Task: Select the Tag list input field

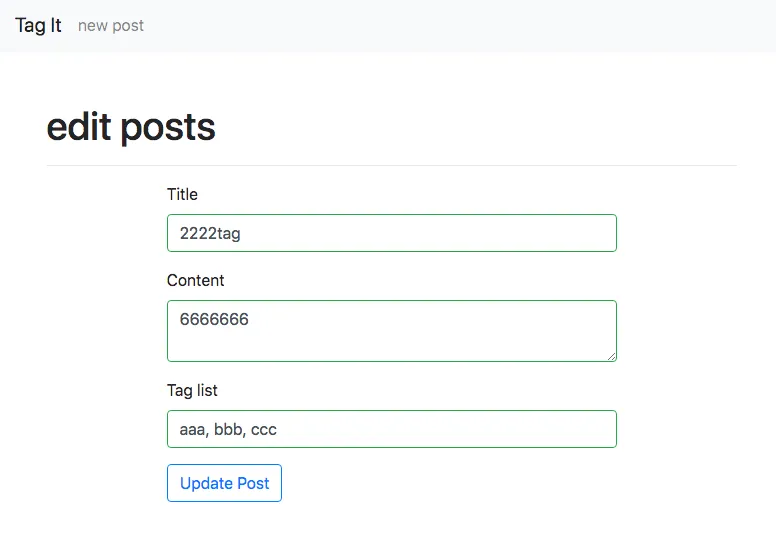Action: click(x=391, y=429)
